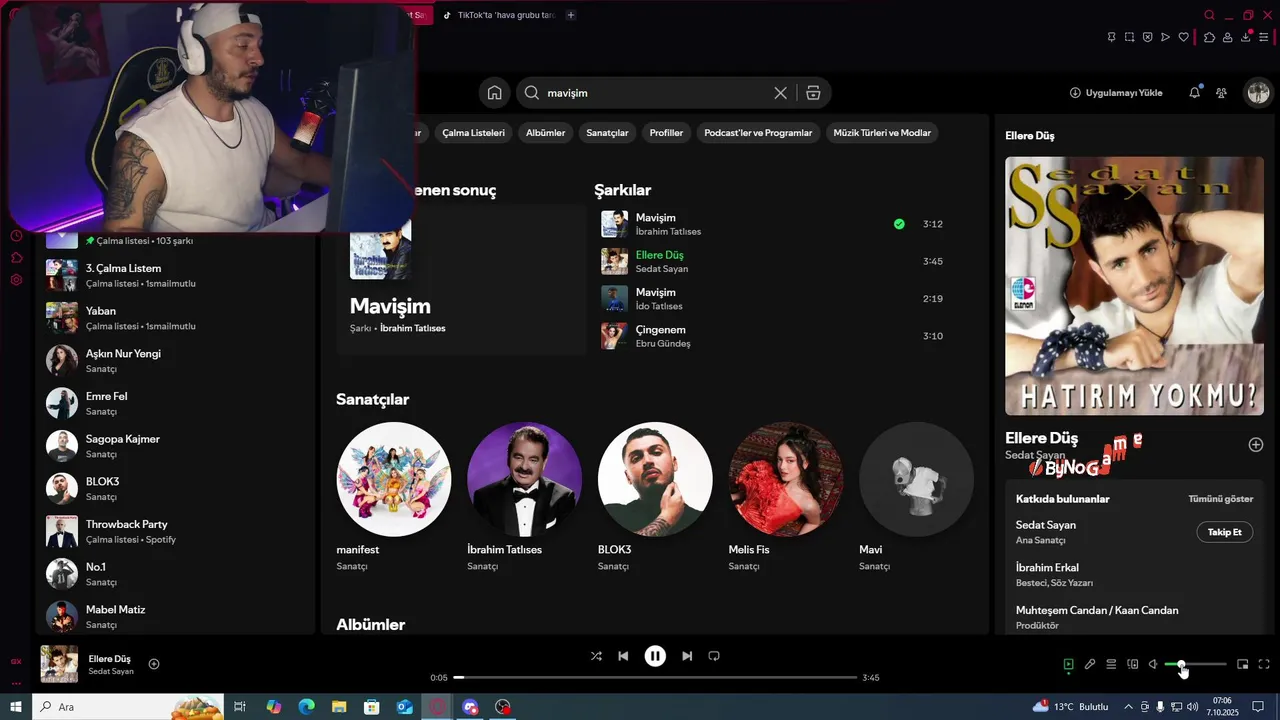Screen dimensions: 1280x720
Task: Open Melis Fis artist circle
Action: pyautogui.click(x=786, y=479)
